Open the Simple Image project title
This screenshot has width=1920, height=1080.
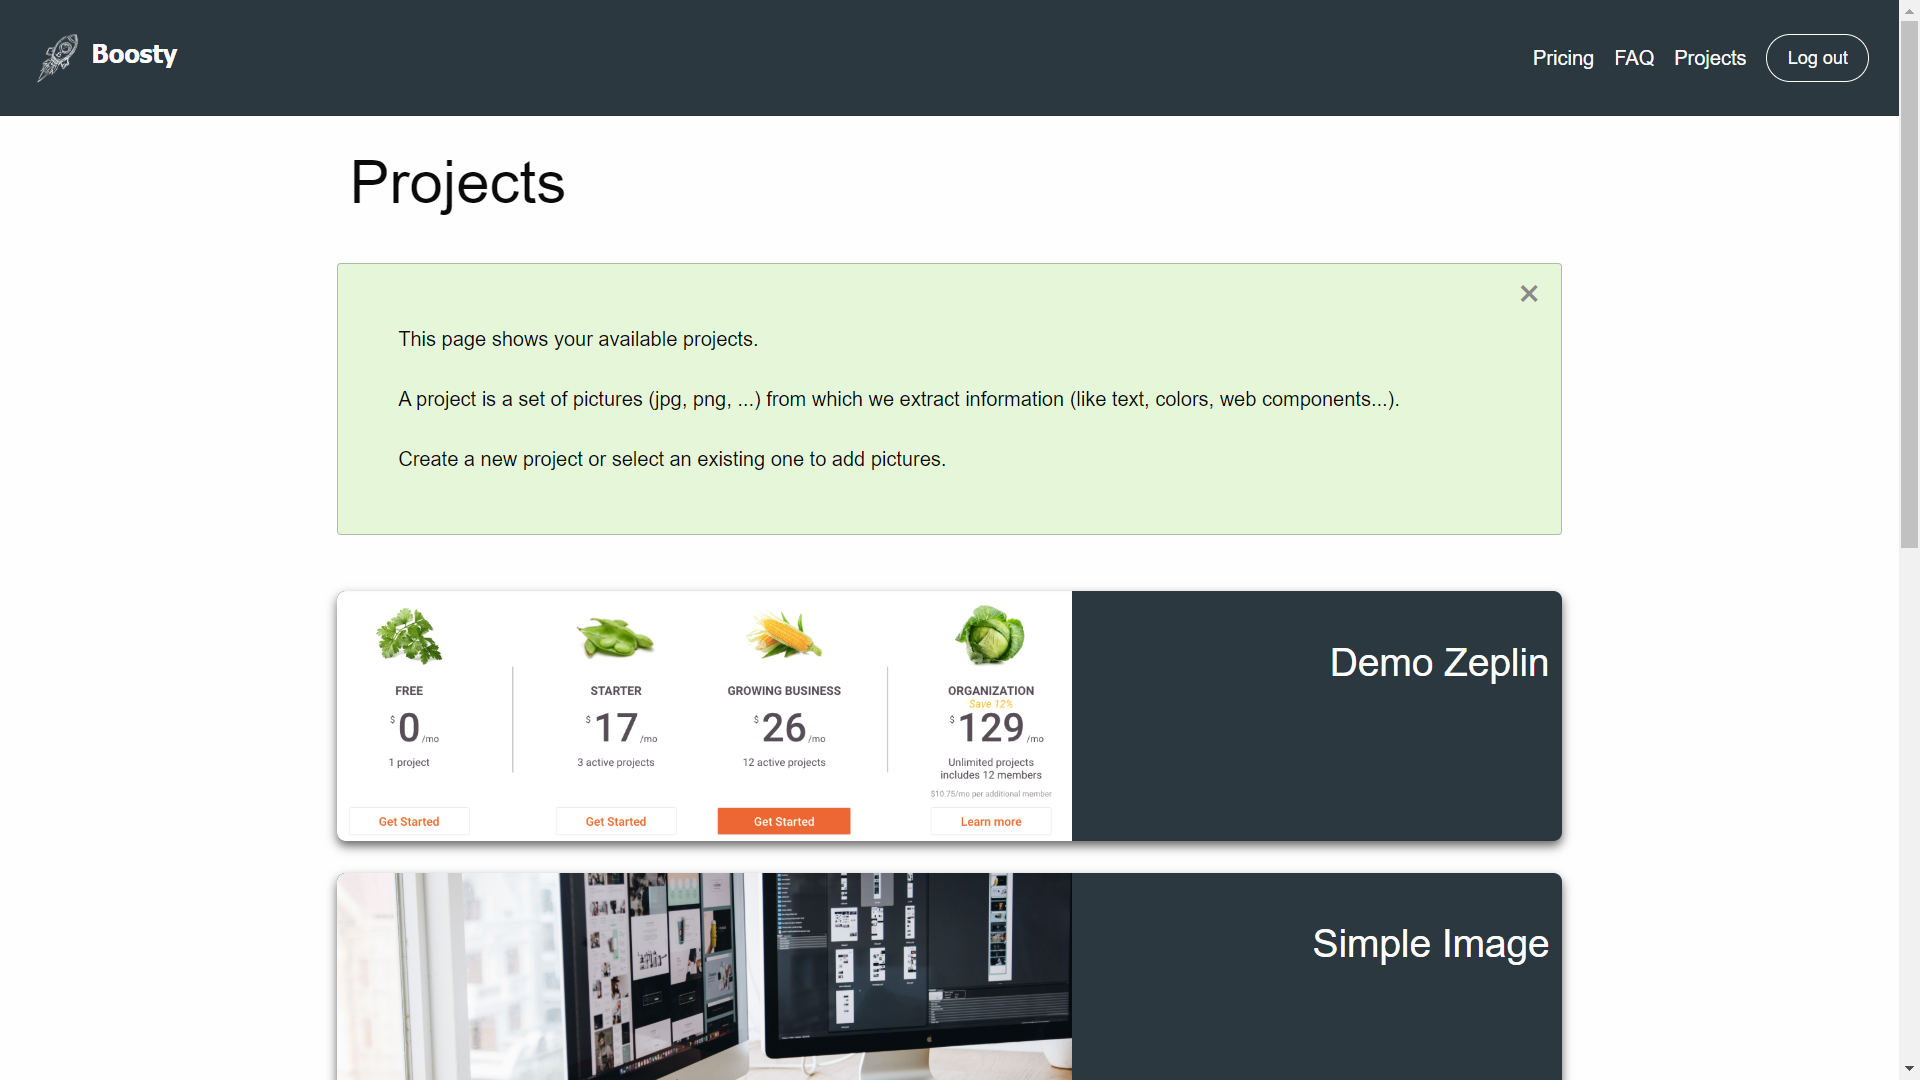pos(1430,944)
